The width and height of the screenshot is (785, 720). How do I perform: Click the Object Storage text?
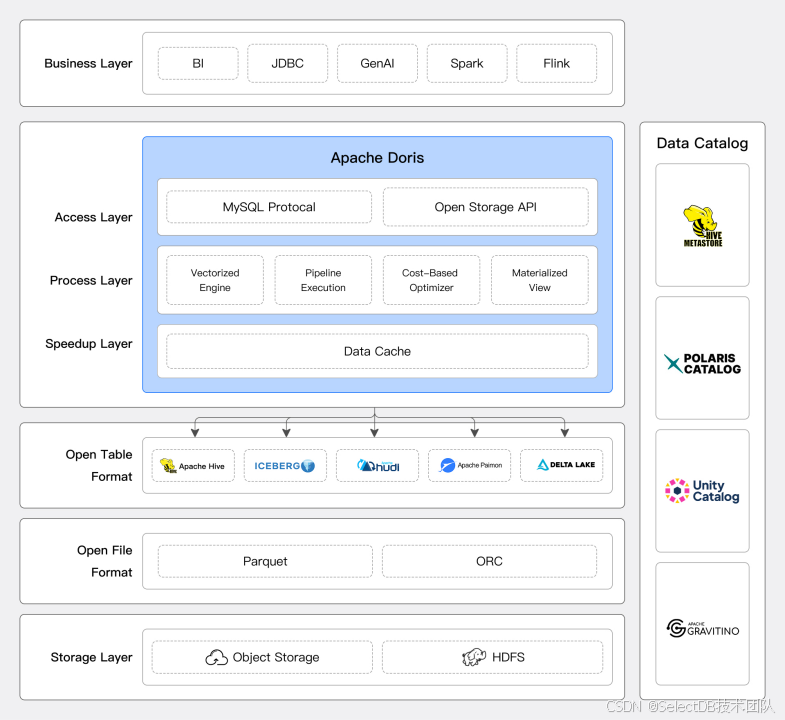[x=276, y=657]
